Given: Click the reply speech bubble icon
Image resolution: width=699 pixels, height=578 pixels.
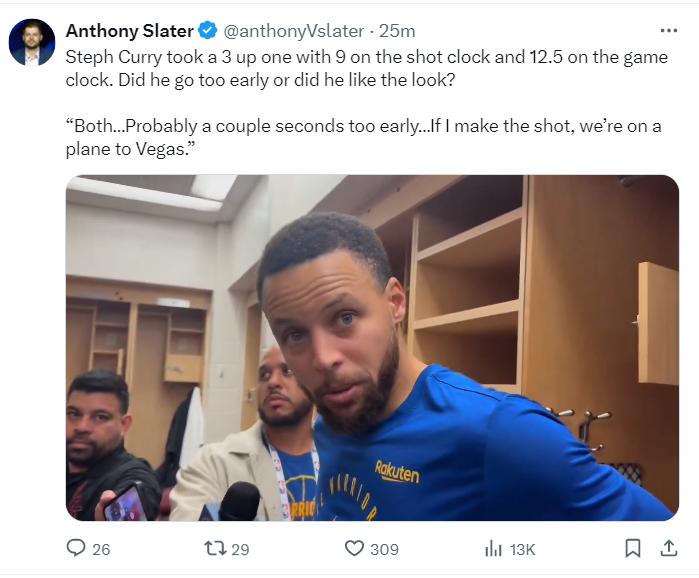Looking at the screenshot, I should pos(76,548).
